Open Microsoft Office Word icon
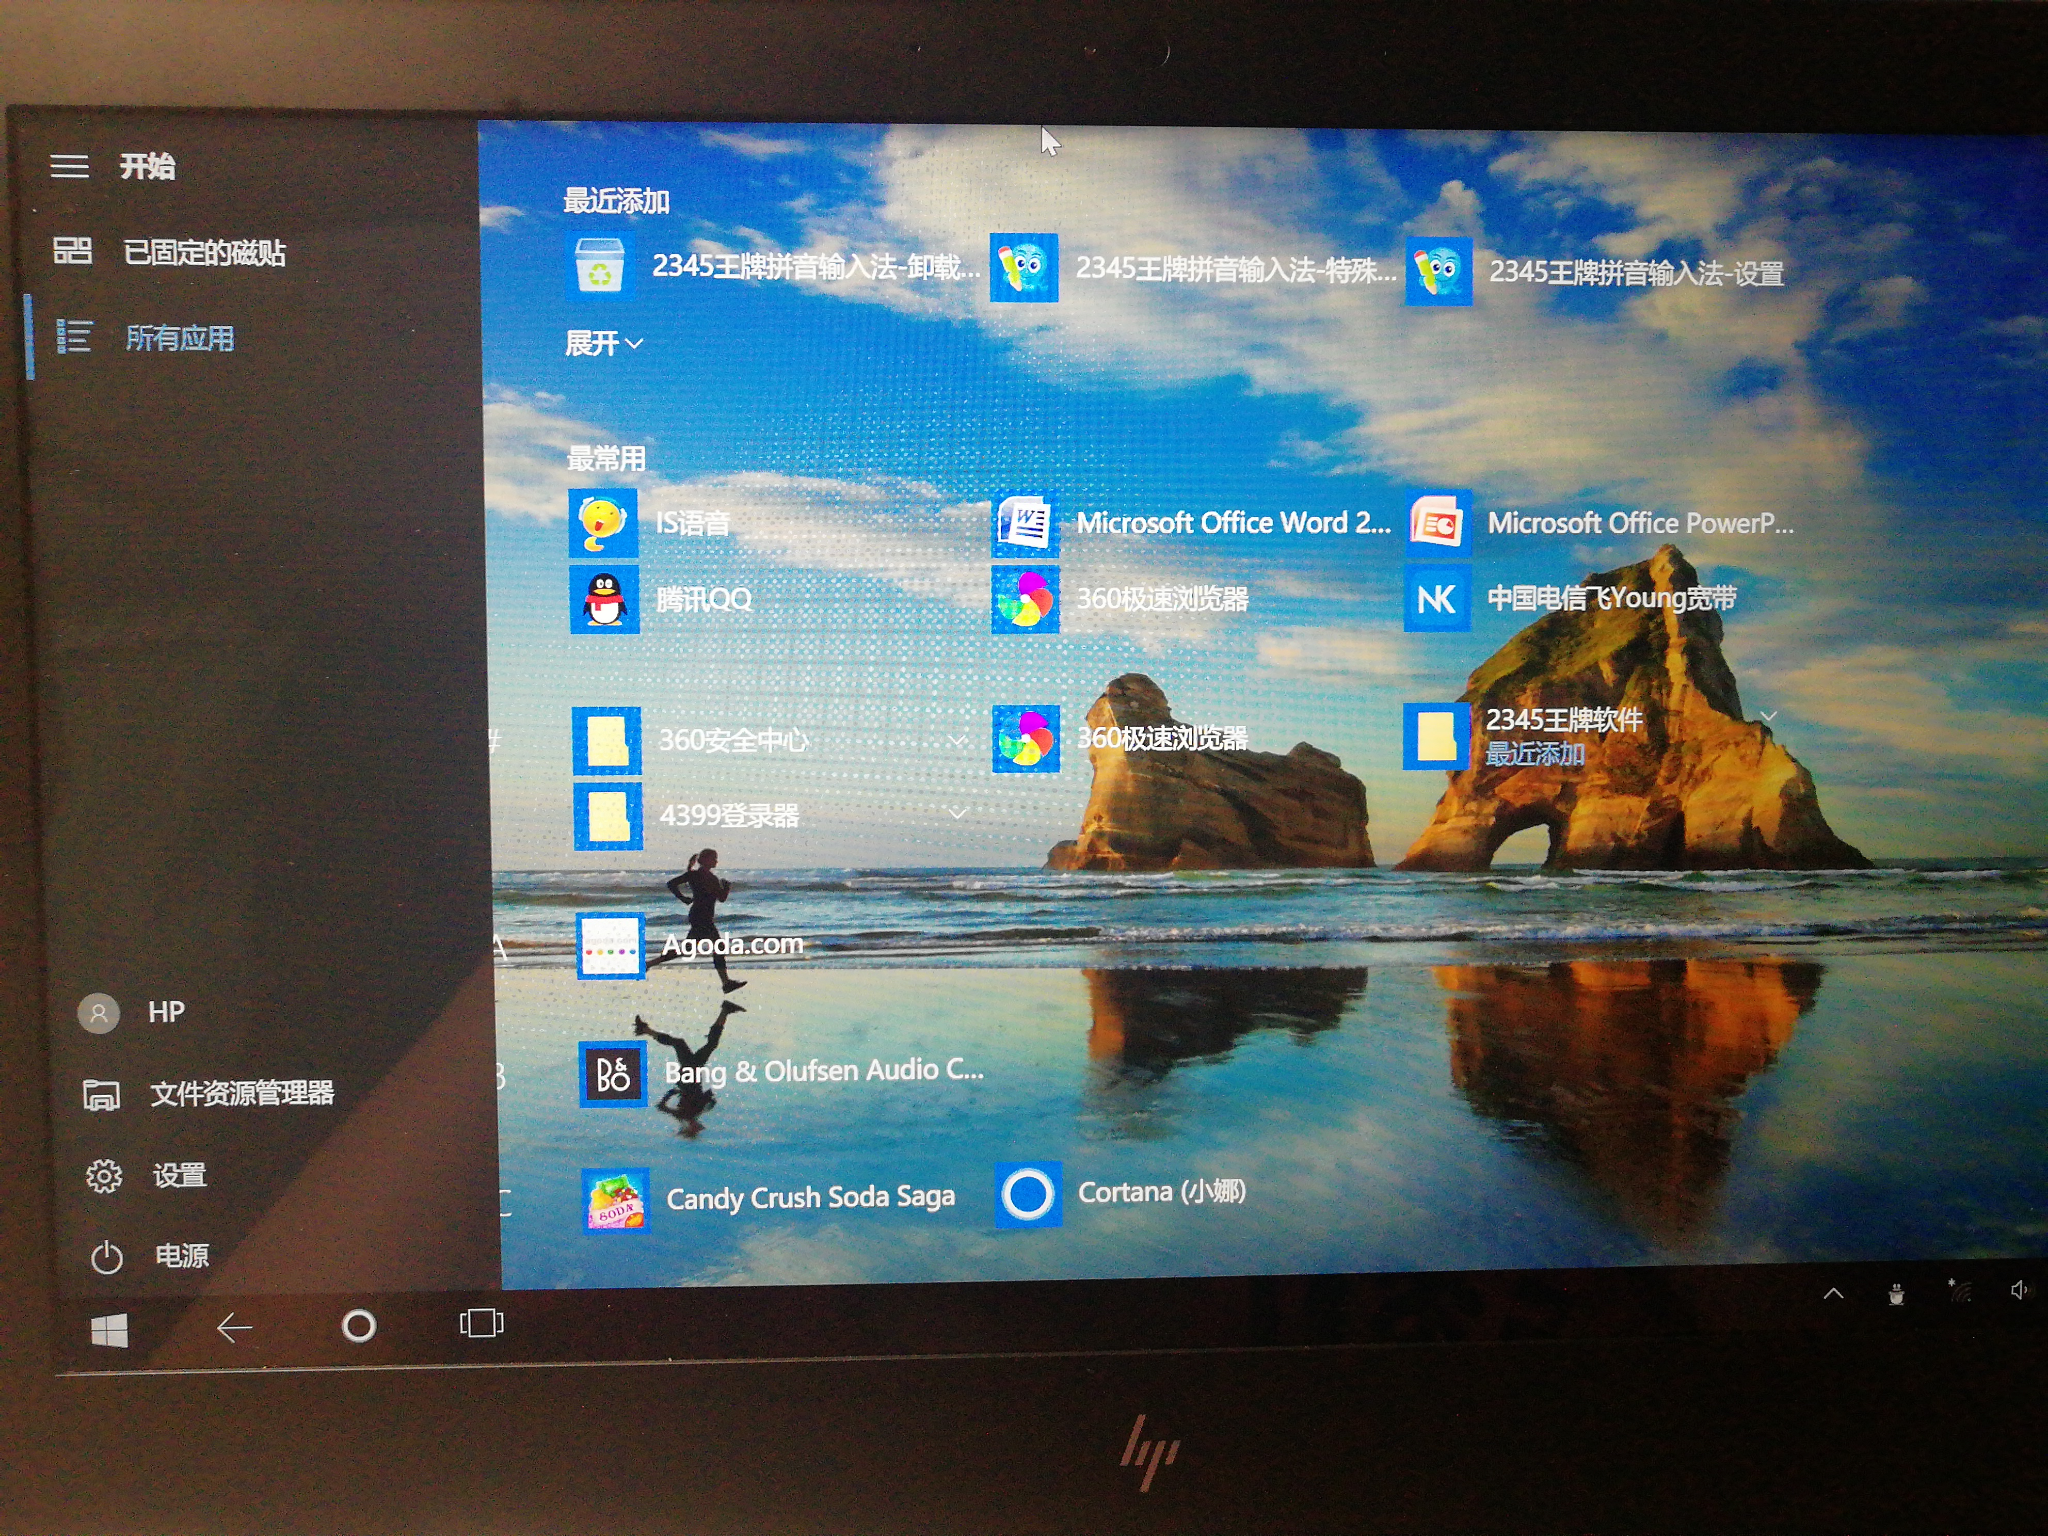 pos(1025,523)
